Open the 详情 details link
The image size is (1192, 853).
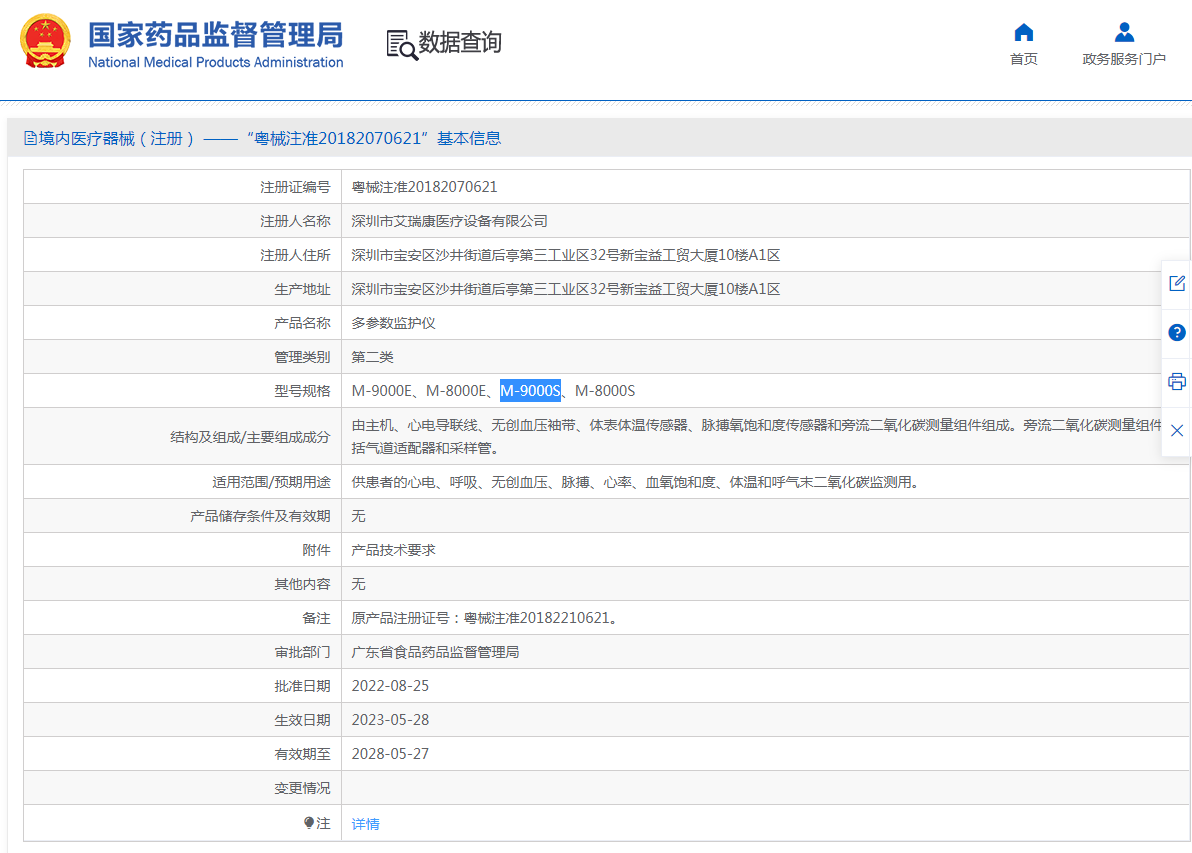365,824
